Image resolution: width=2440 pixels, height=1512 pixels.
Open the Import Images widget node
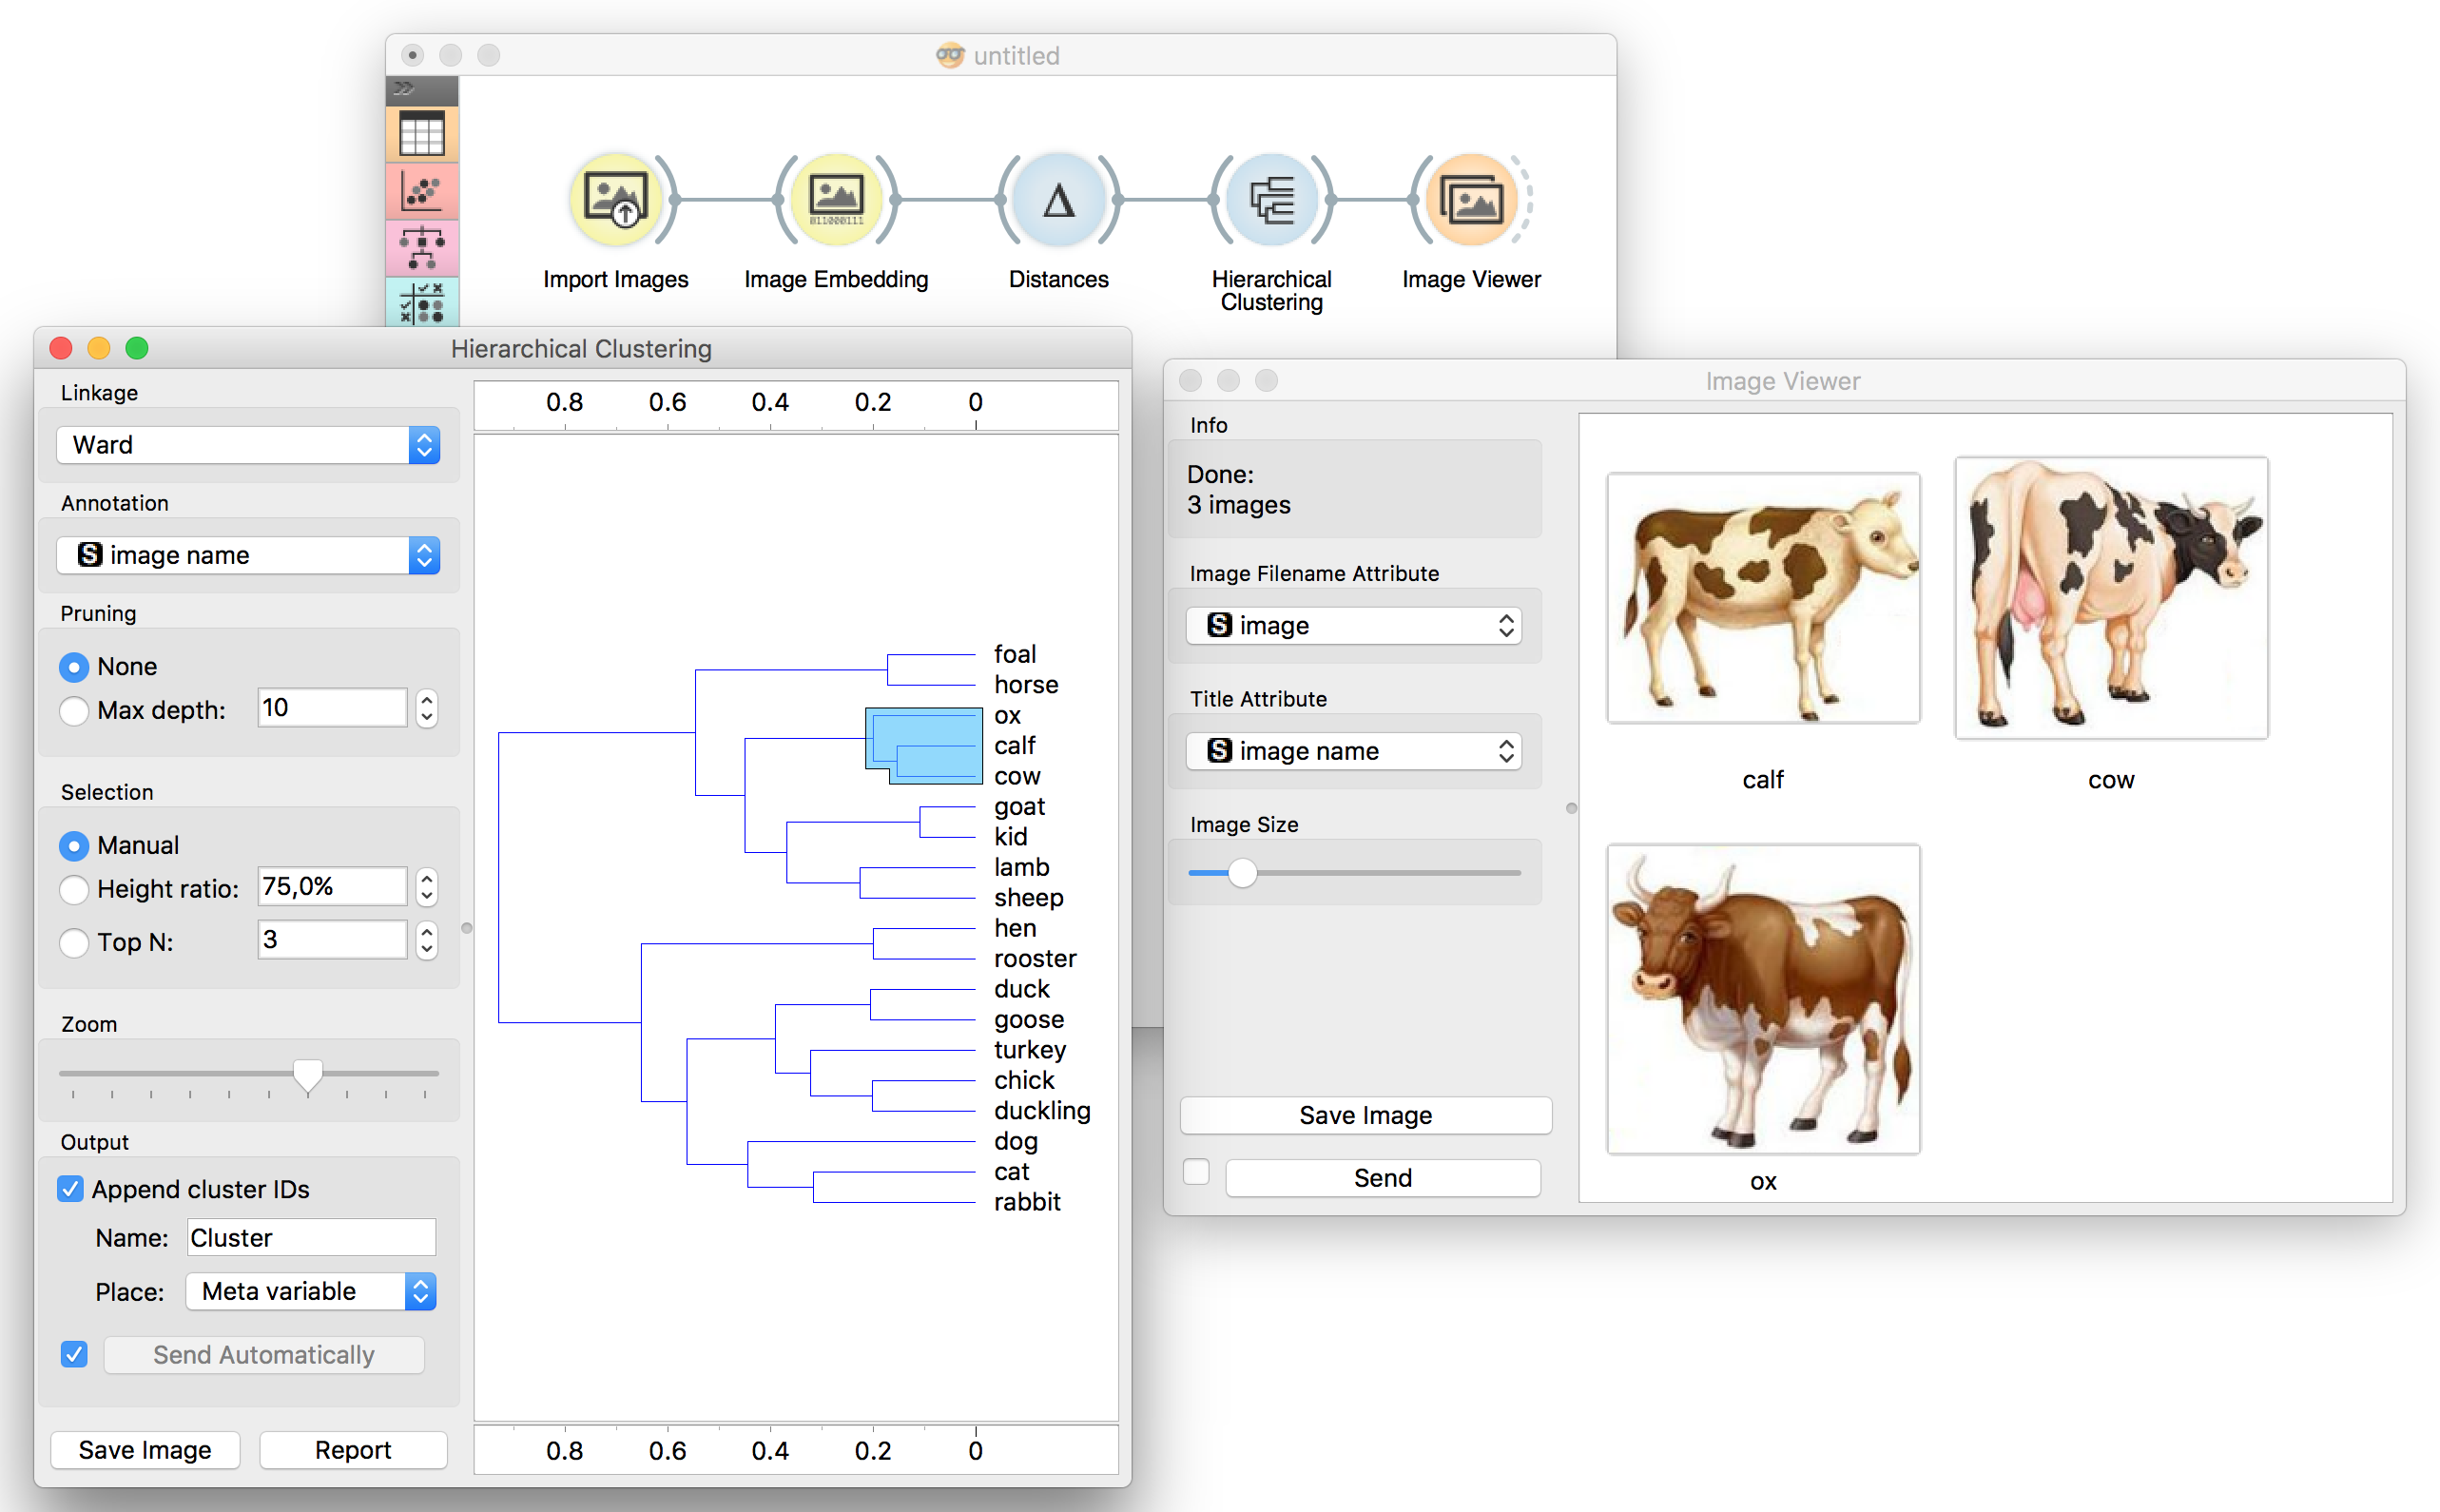617,200
